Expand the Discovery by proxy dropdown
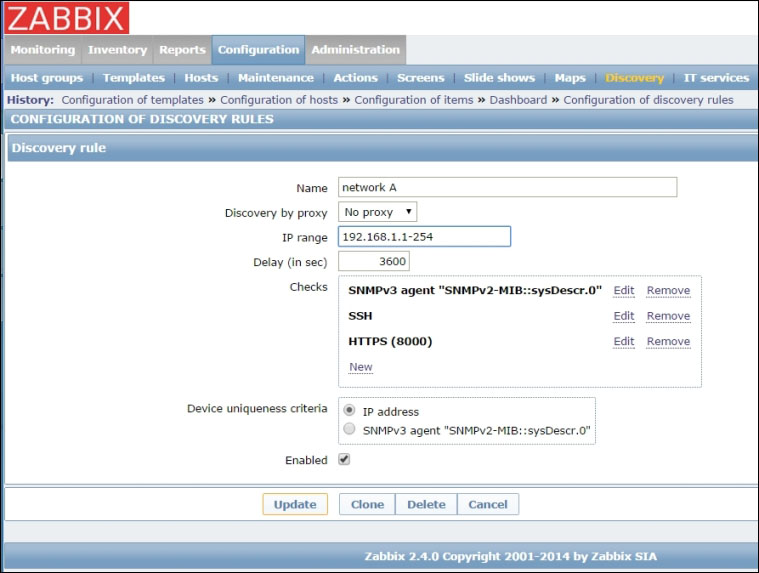This screenshot has height=573, width=759. pos(378,212)
